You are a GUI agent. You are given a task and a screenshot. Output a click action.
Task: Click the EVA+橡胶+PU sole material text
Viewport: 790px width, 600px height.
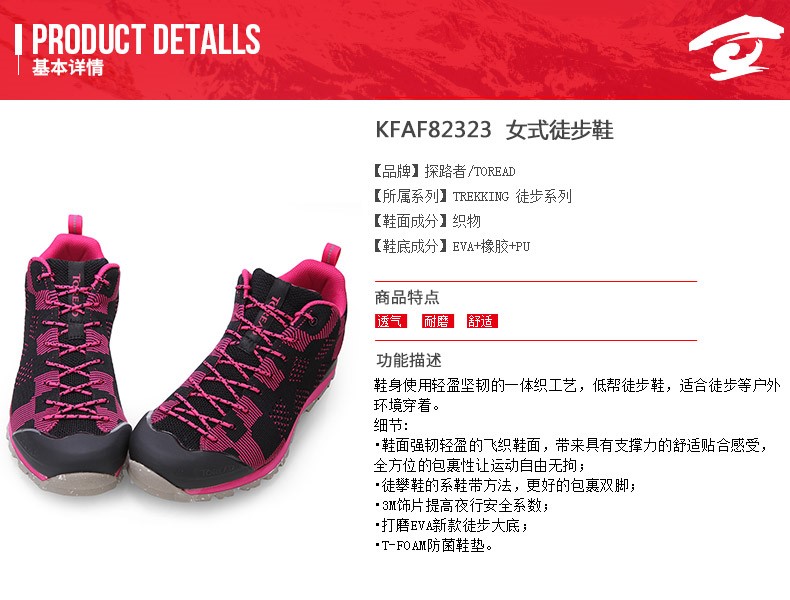pyautogui.click(x=491, y=246)
